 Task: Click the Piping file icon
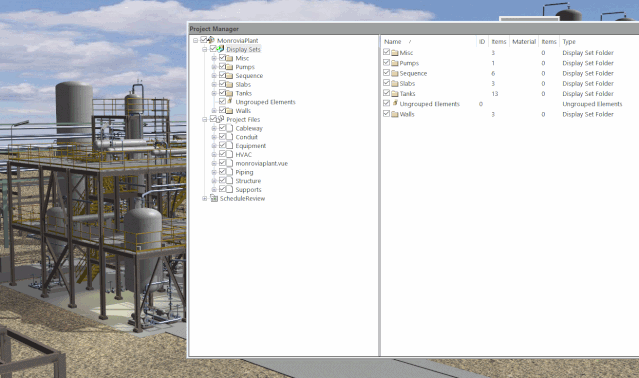[229, 172]
